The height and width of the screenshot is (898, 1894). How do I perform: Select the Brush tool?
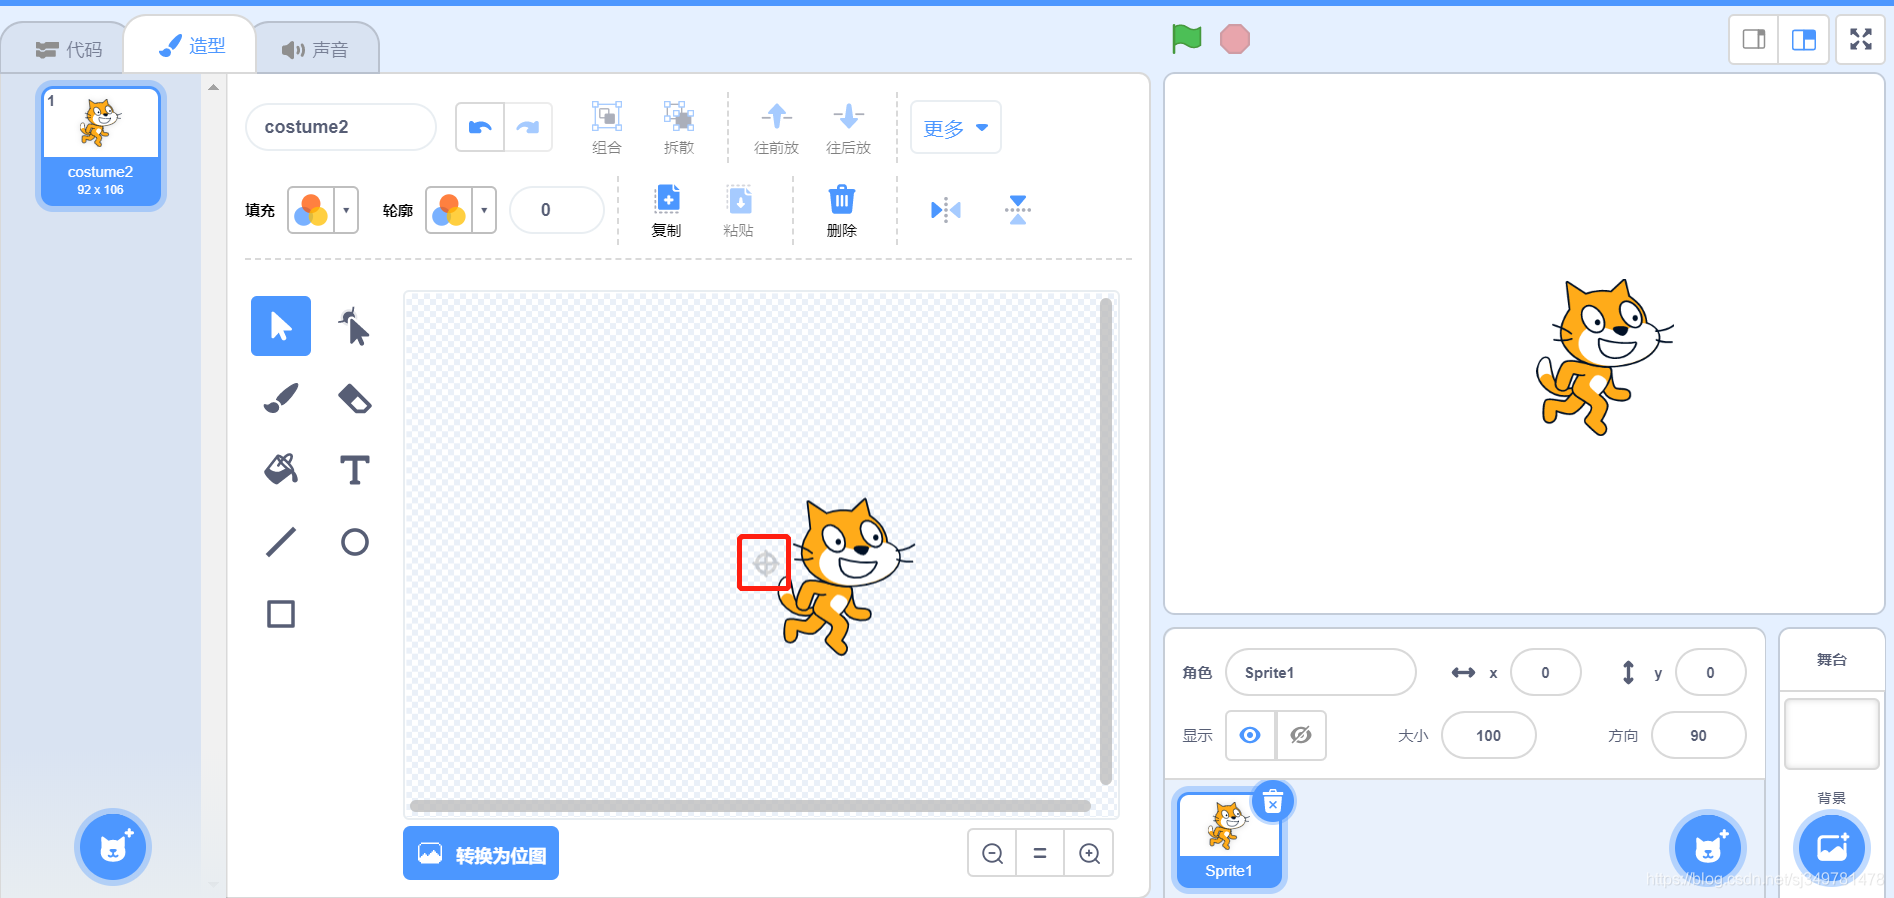coord(281,398)
